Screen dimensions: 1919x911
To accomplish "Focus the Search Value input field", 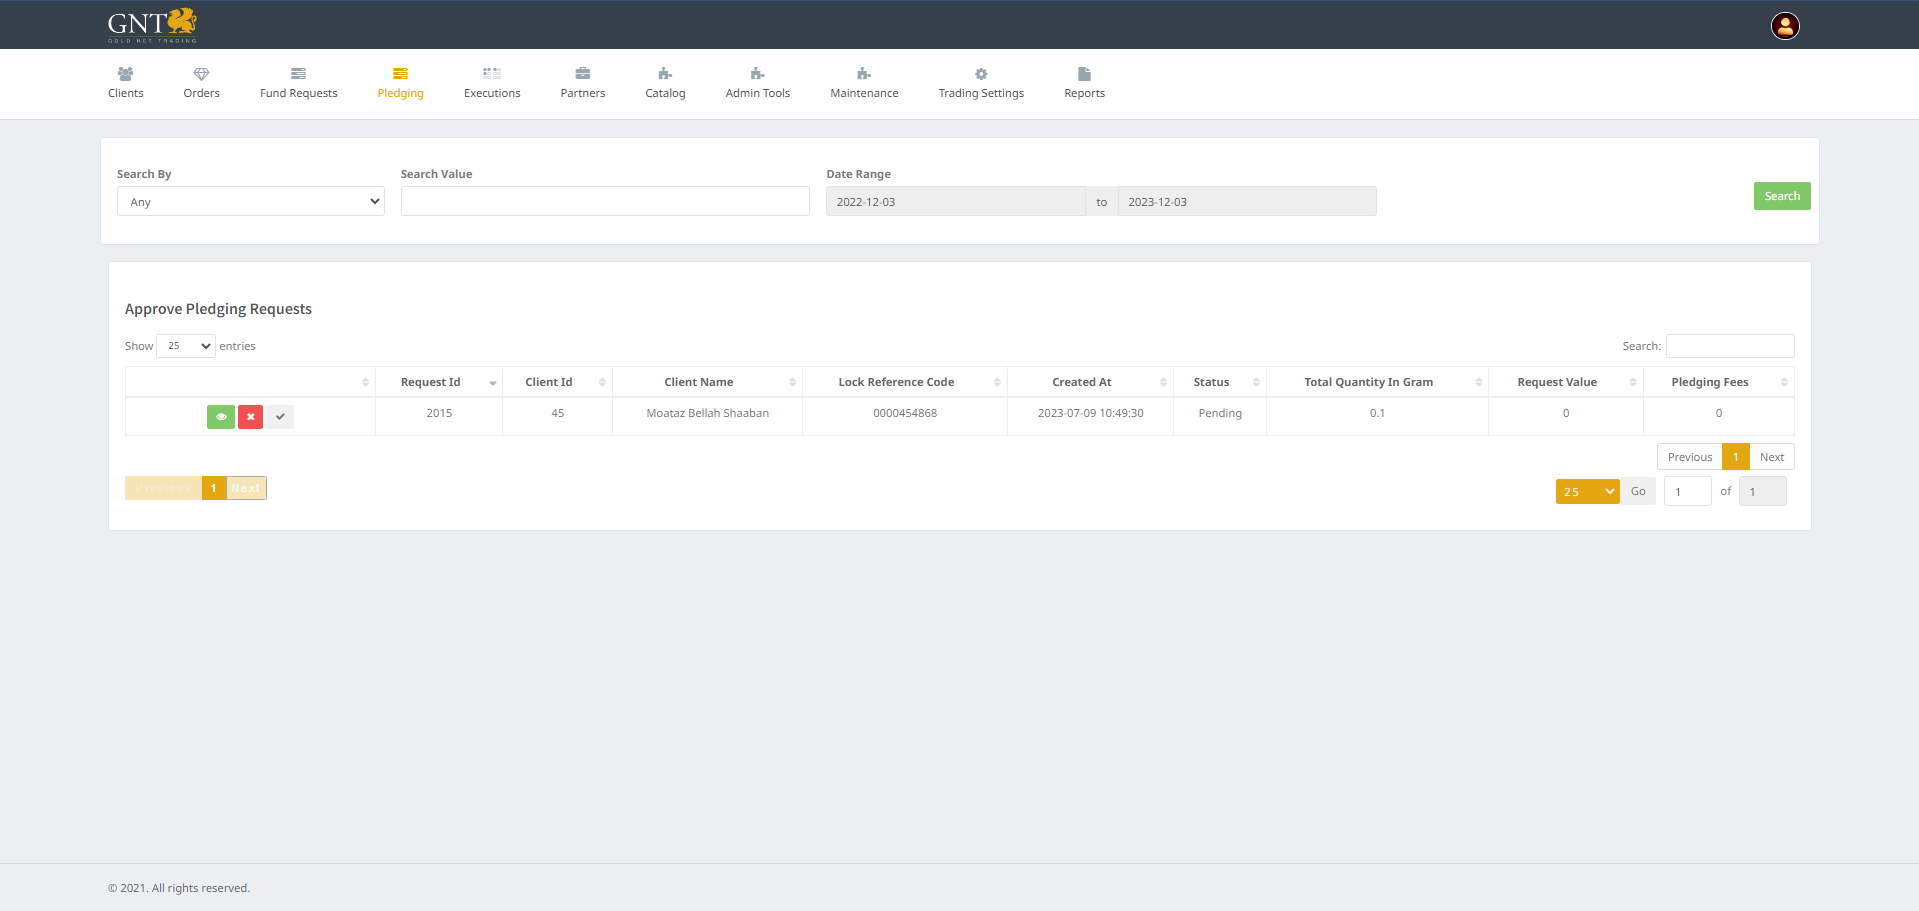I will (x=604, y=201).
